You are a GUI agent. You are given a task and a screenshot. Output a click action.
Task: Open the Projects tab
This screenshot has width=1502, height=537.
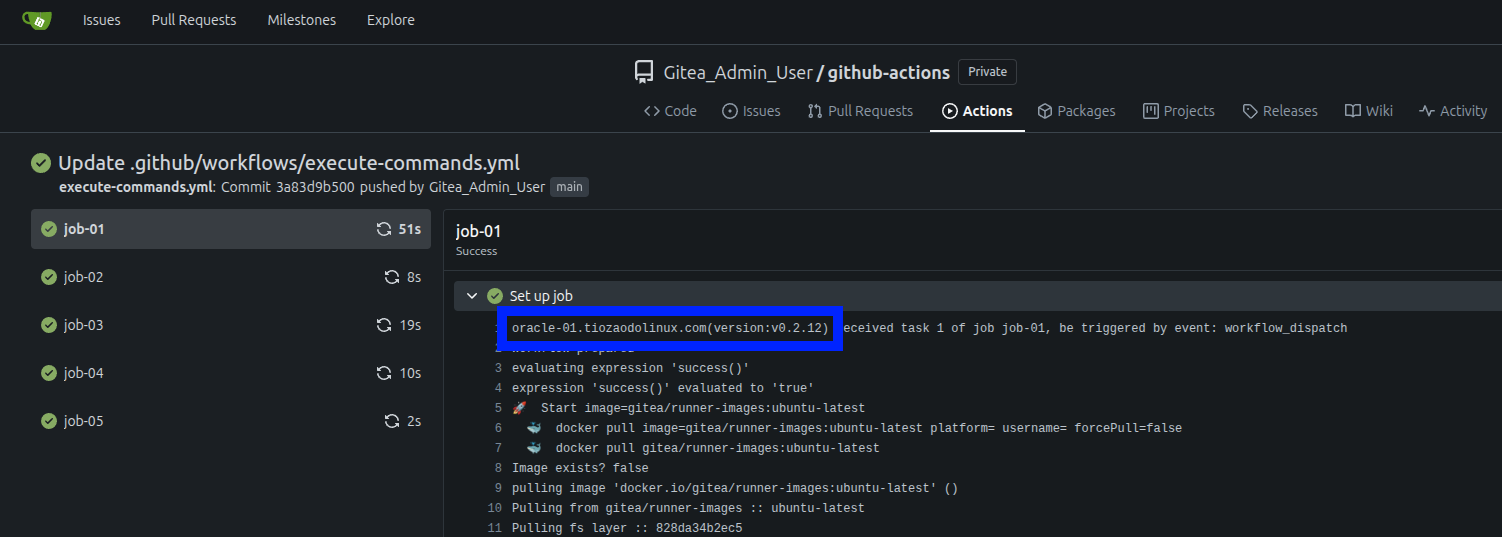click(x=1179, y=111)
